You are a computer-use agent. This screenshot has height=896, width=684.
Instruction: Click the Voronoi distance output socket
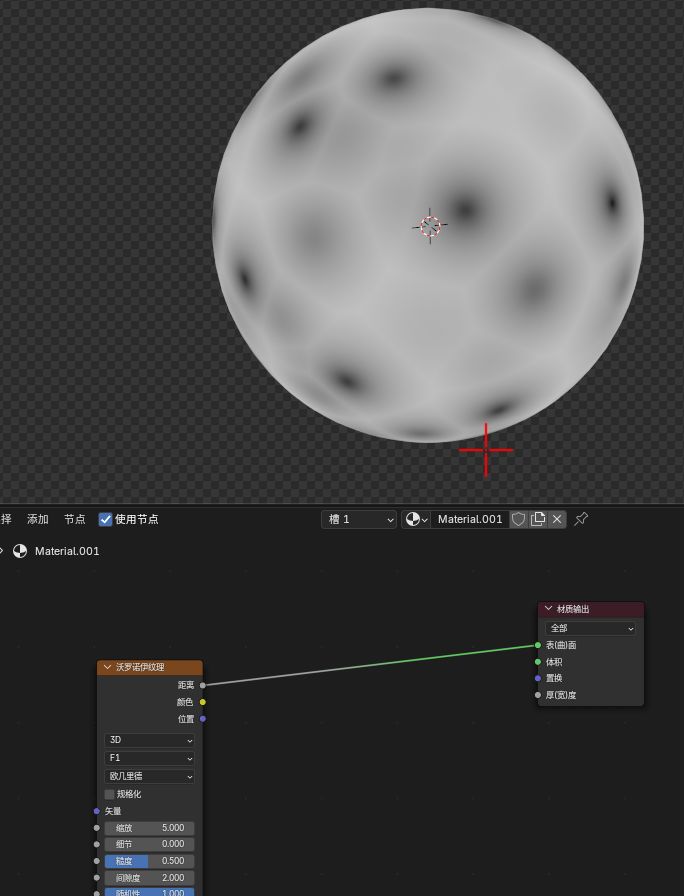(x=203, y=685)
